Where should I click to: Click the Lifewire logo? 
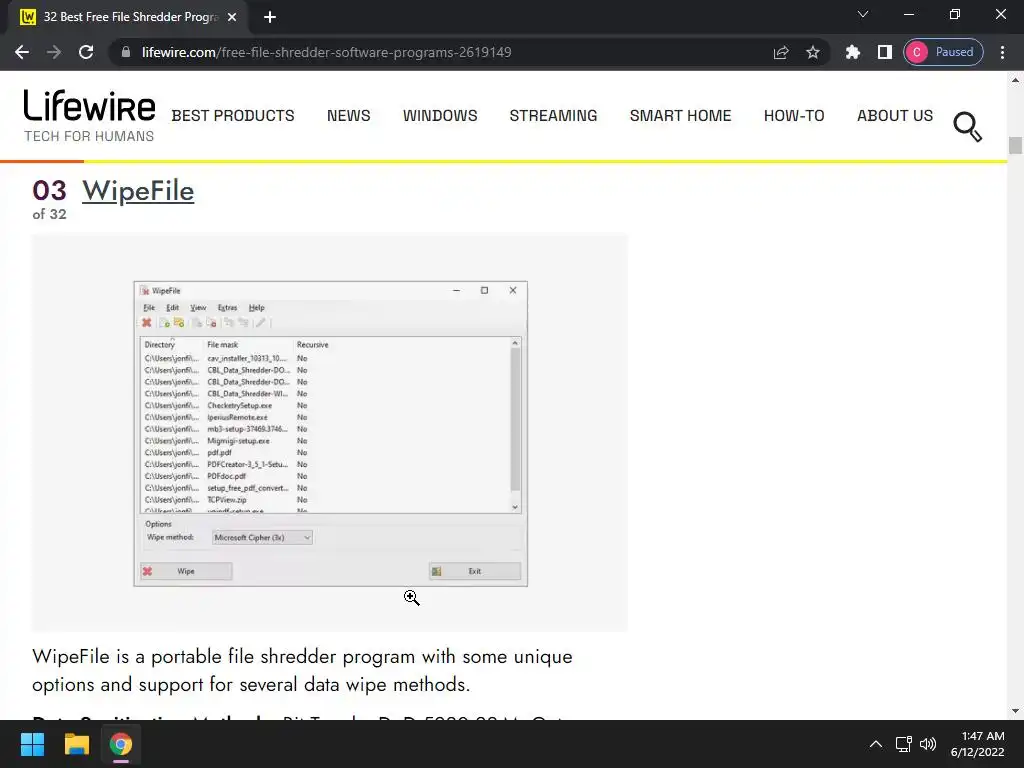tap(89, 116)
